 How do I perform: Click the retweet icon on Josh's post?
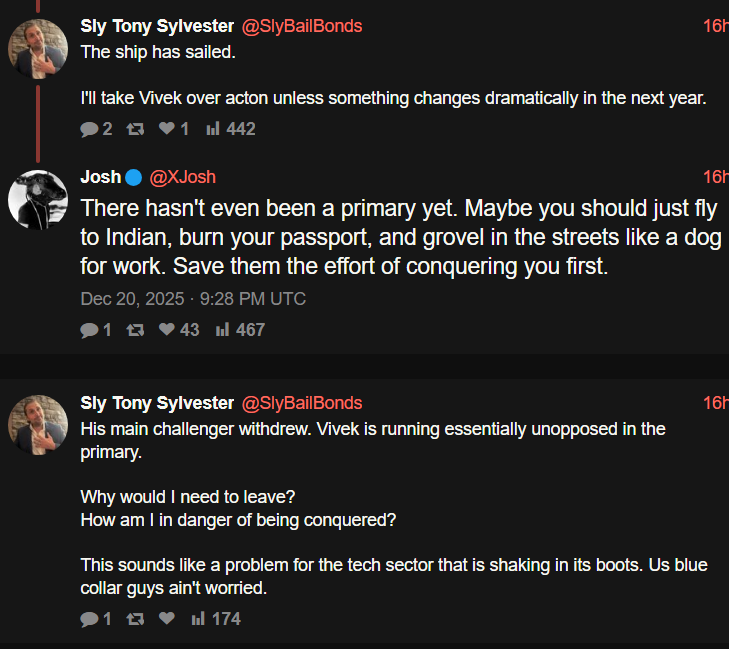(x=136, y=330)
